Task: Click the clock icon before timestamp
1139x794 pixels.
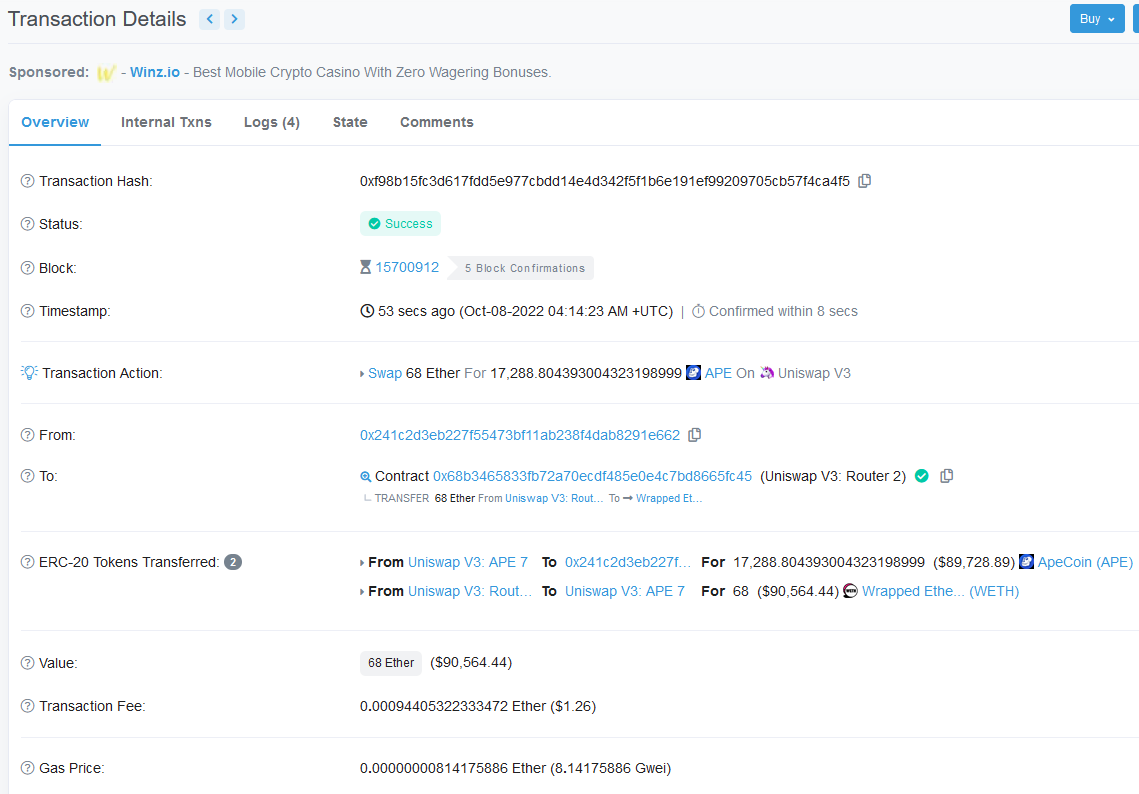Action: click(368, 311)
